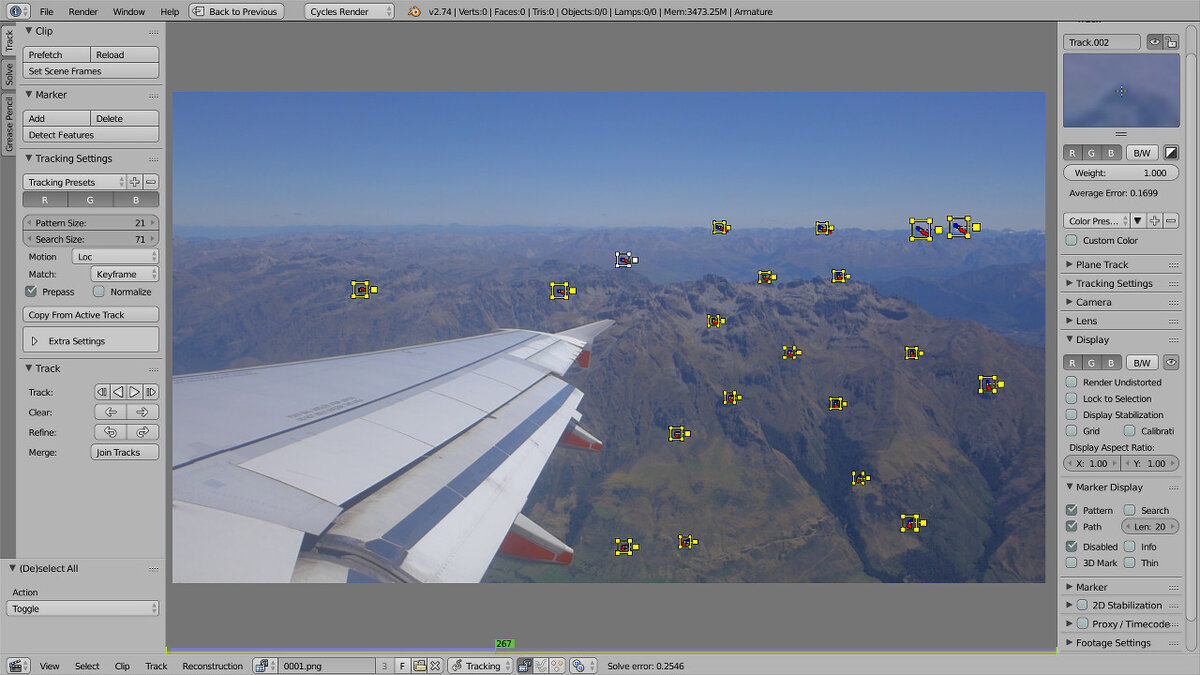Open the Color Presets dropdown

point(1097,221)
